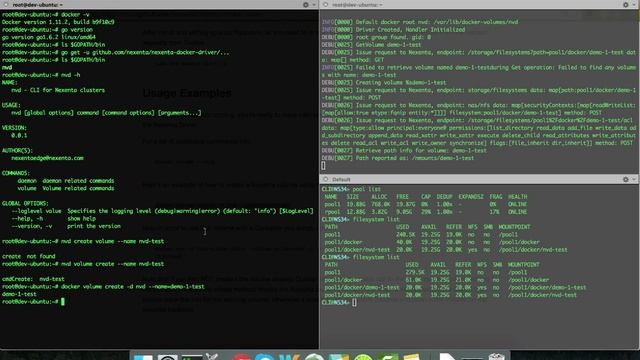Viewport: 640px width, 360px height.
Task: Open the gear settings icon of the left terminal pane
Action: [306, 5]
